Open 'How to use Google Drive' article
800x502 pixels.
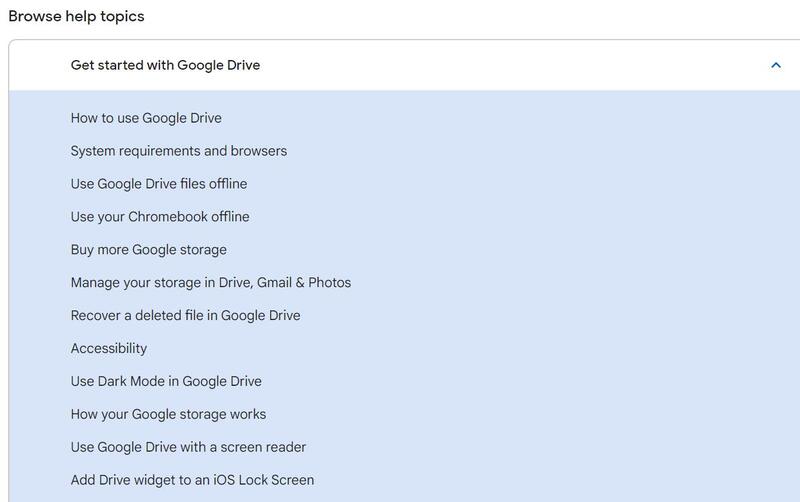click(x=146, y=118)
